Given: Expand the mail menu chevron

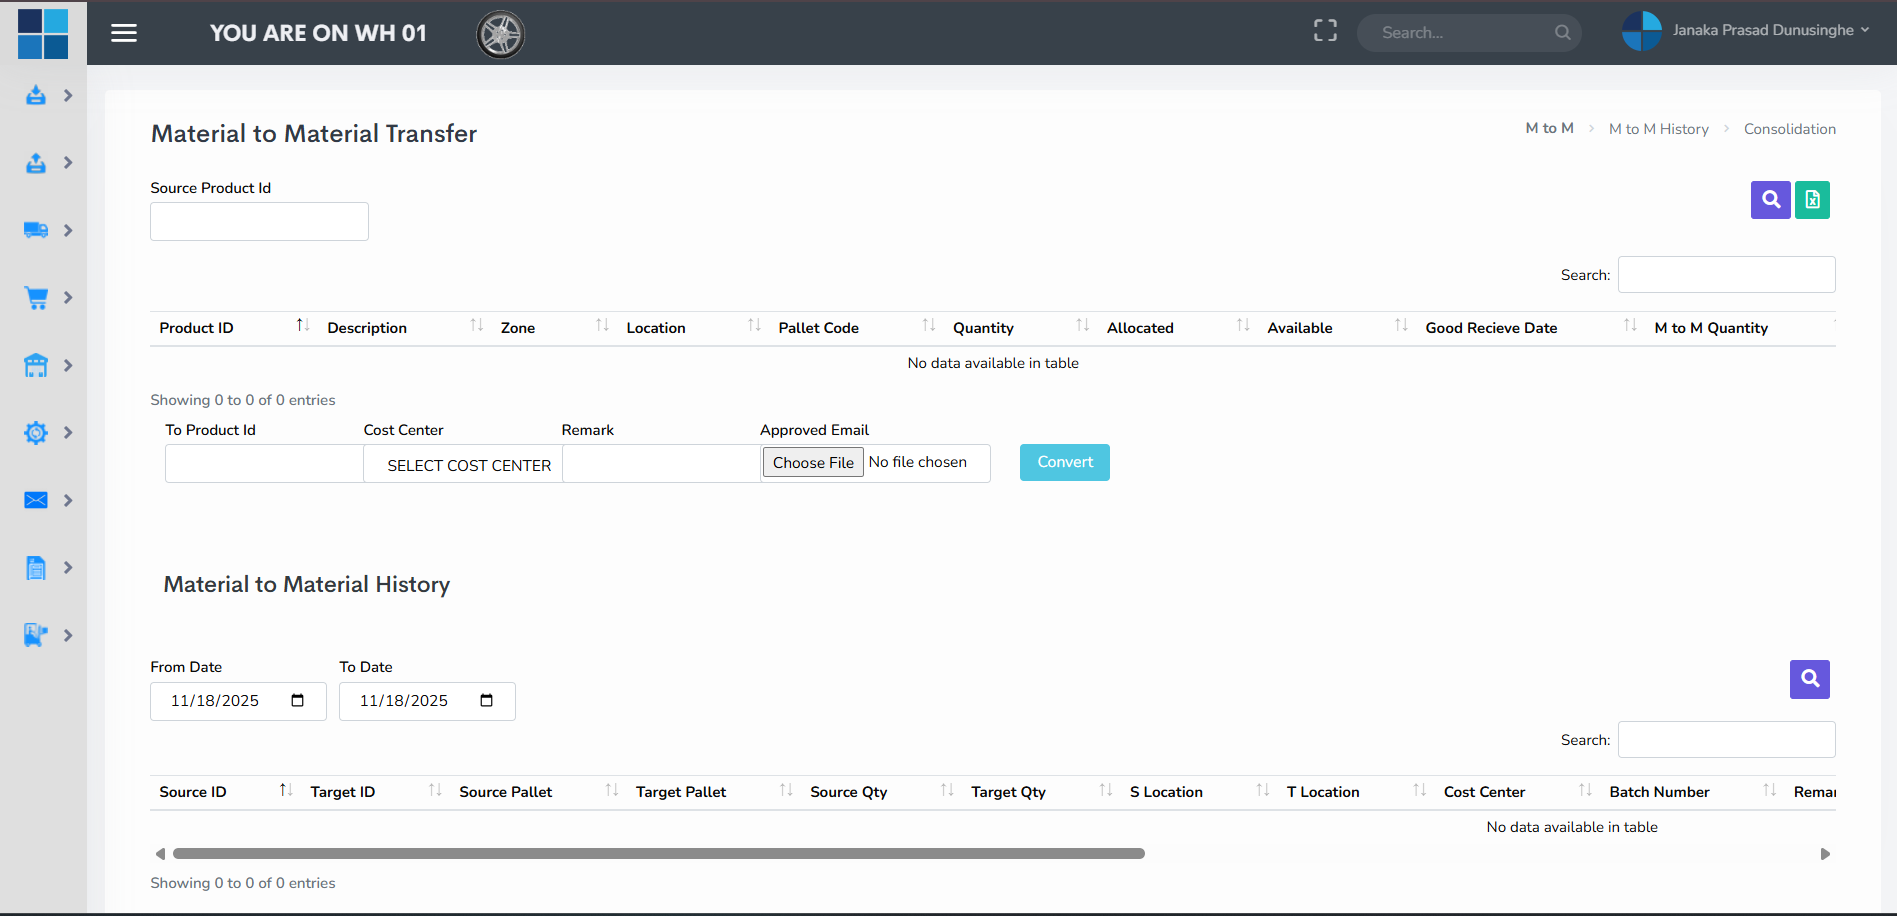Looking at the screenshot, I should [x=68, y=501].
